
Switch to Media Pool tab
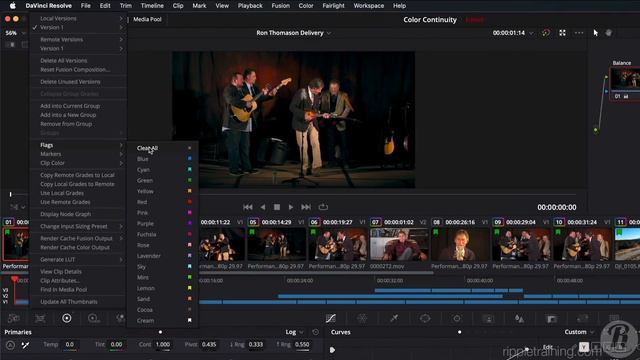pos(147,19)
